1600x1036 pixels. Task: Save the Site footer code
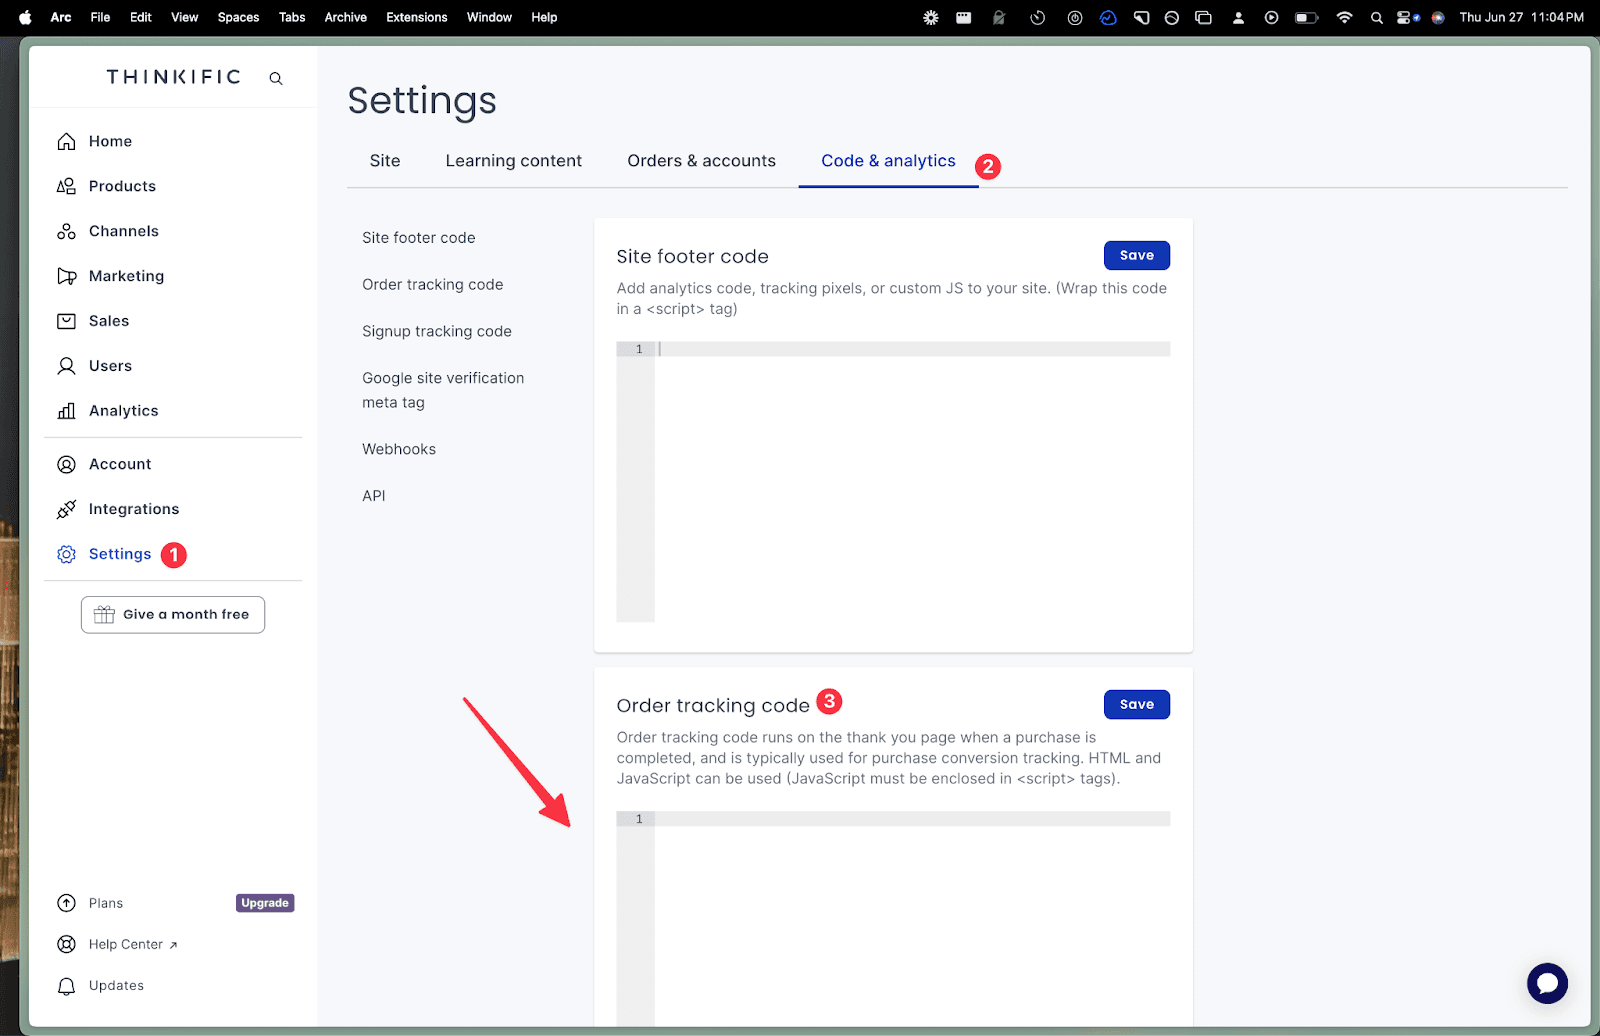coord(1137,255)
